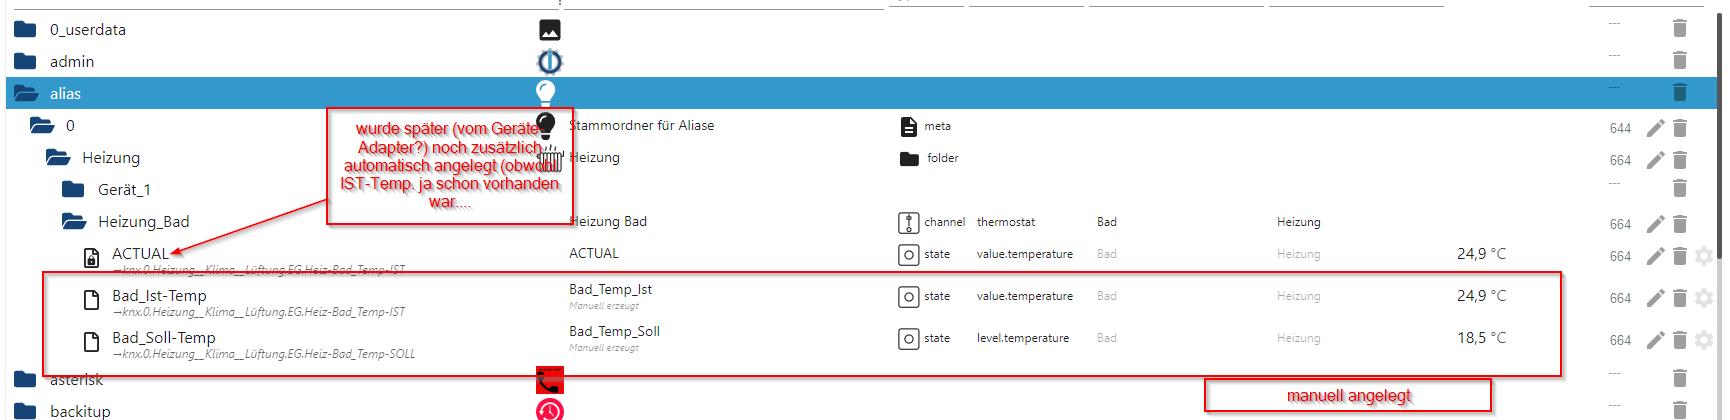Delete the Gerät_1 folder
Screen dimensions: 1730x420
coord(1680,188)
